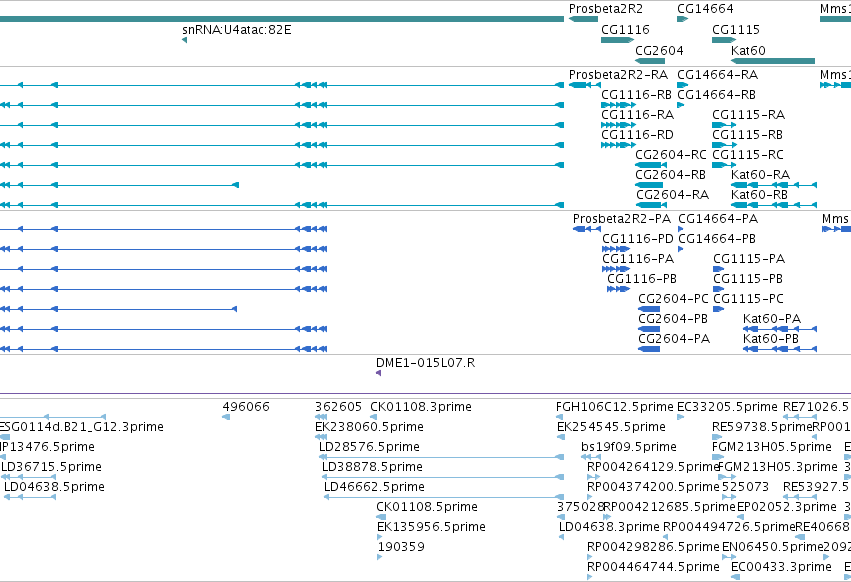This screenshot has width=851, height=582.
Task: Select EST 525073
Action: pos(745,488)
